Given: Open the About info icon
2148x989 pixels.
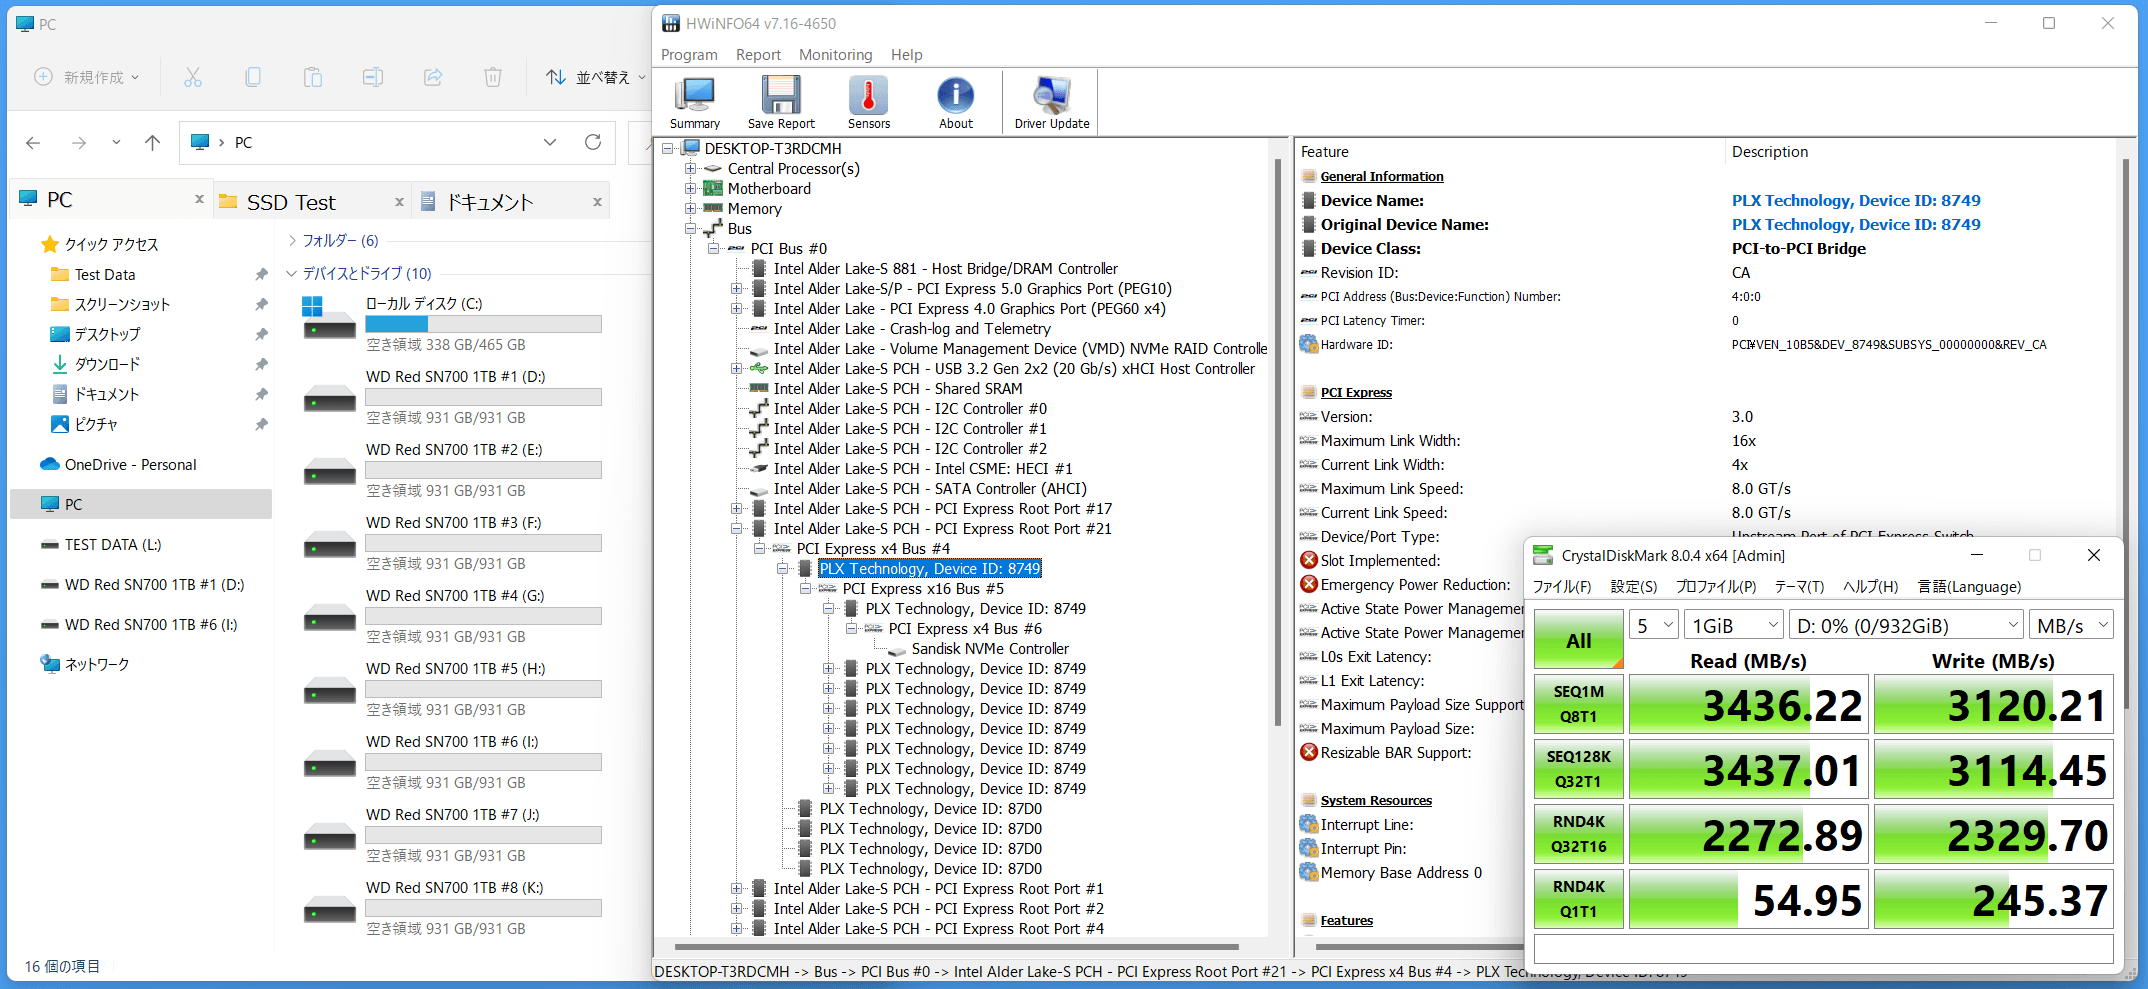Looking at the screenshot, I should point(955,103).
